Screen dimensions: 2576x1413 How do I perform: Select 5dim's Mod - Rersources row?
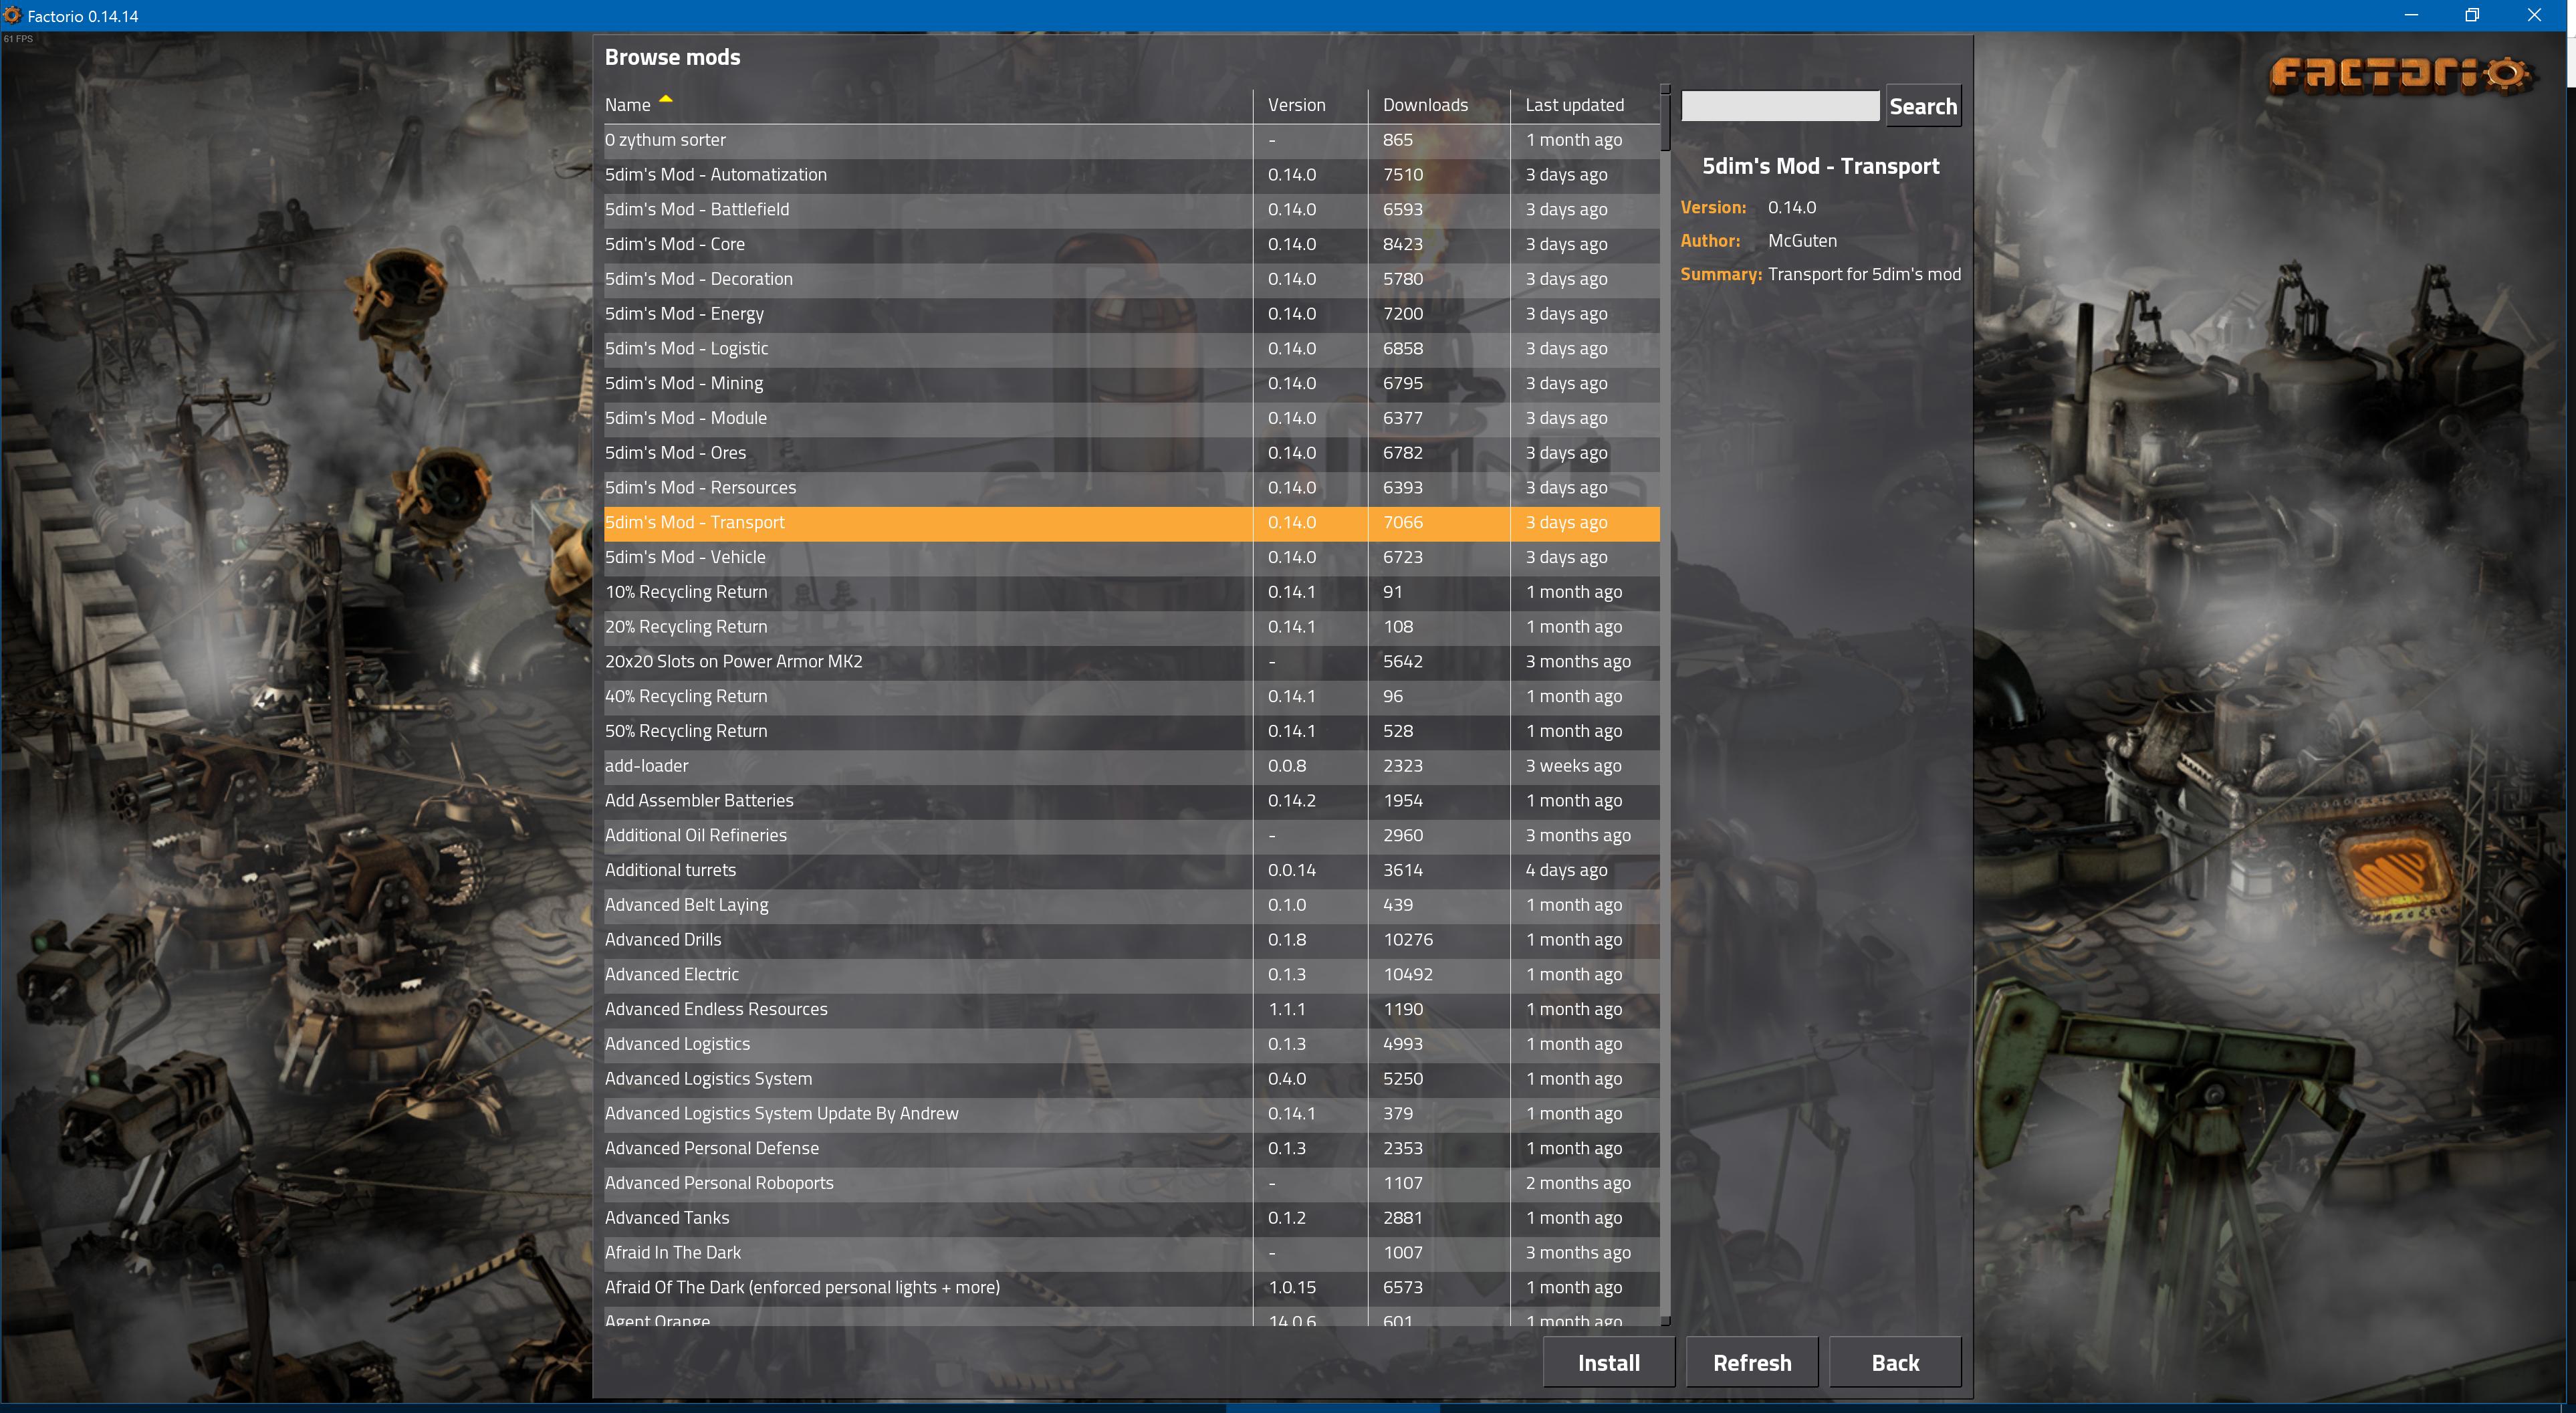(x=1131, y=488)
